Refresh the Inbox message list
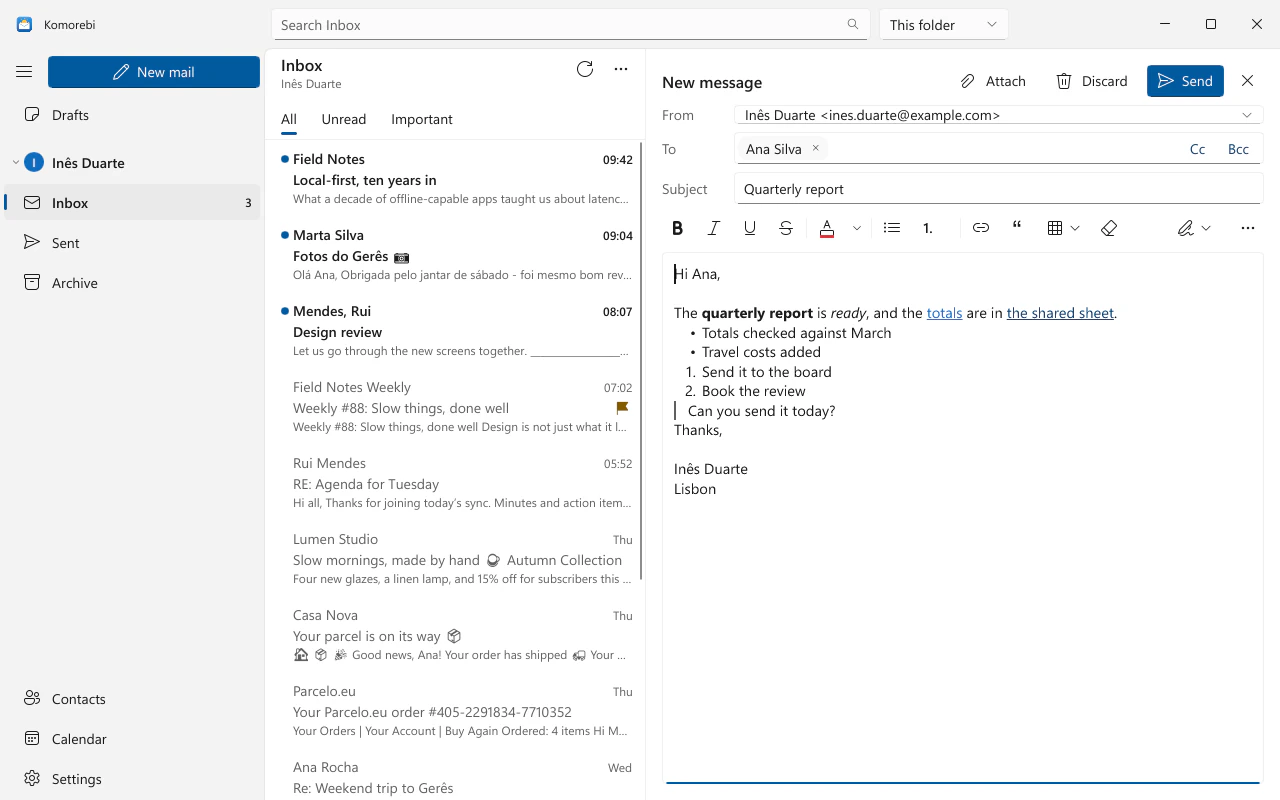1280x800 pixels. tap(585, 69)
